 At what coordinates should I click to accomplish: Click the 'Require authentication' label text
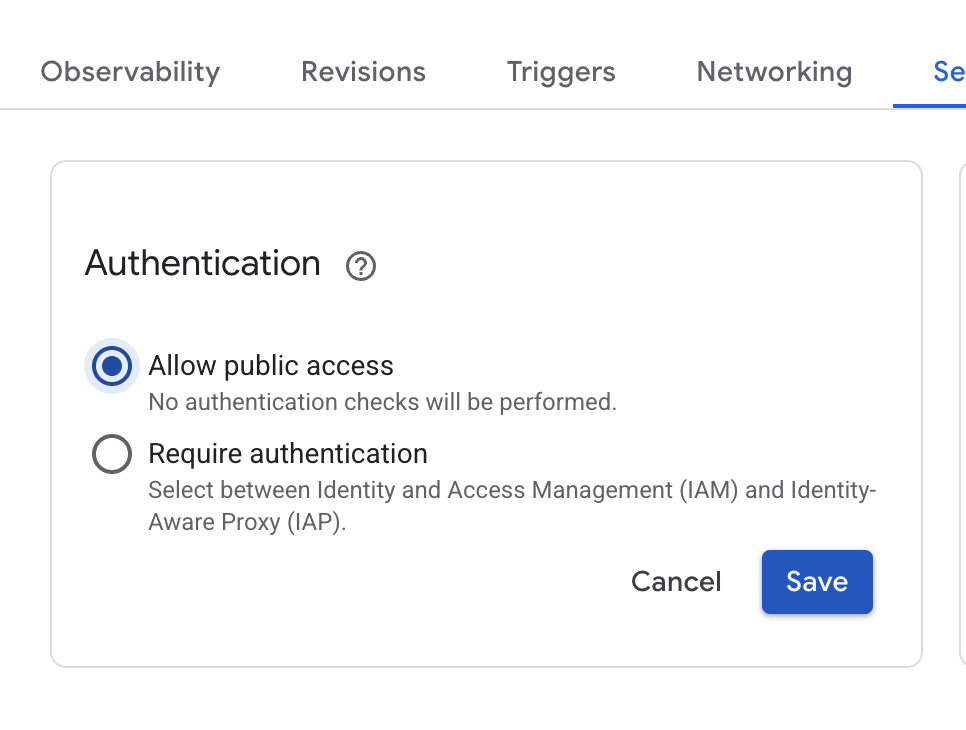(x=288, y=454)
